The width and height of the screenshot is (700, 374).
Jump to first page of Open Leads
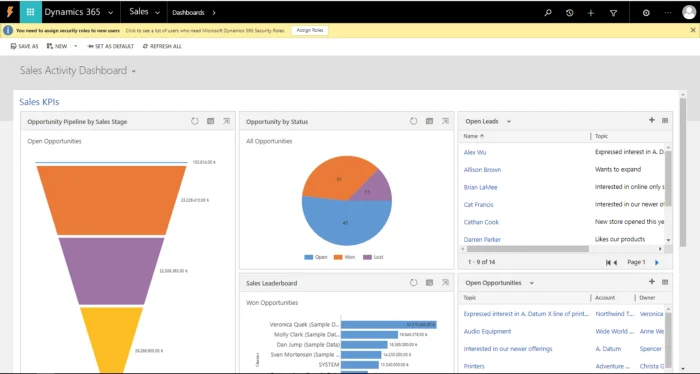point(608,262)
